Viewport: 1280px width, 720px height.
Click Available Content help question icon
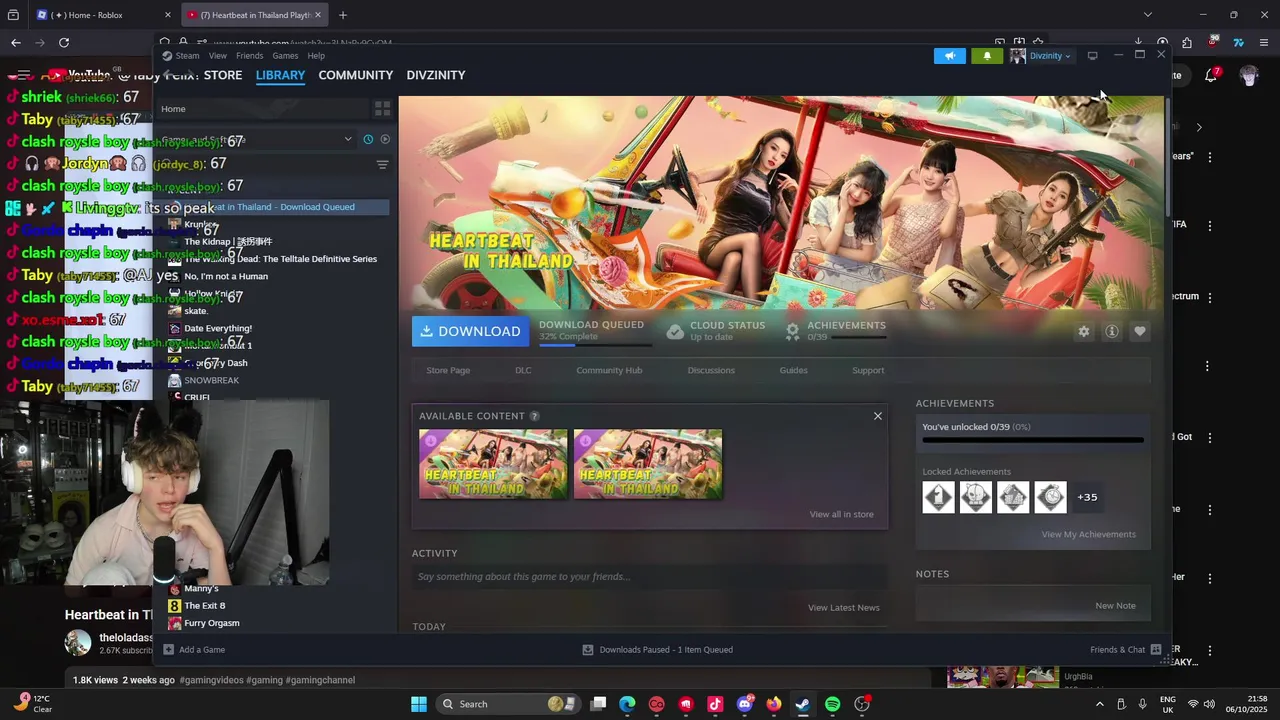point(534,416)
